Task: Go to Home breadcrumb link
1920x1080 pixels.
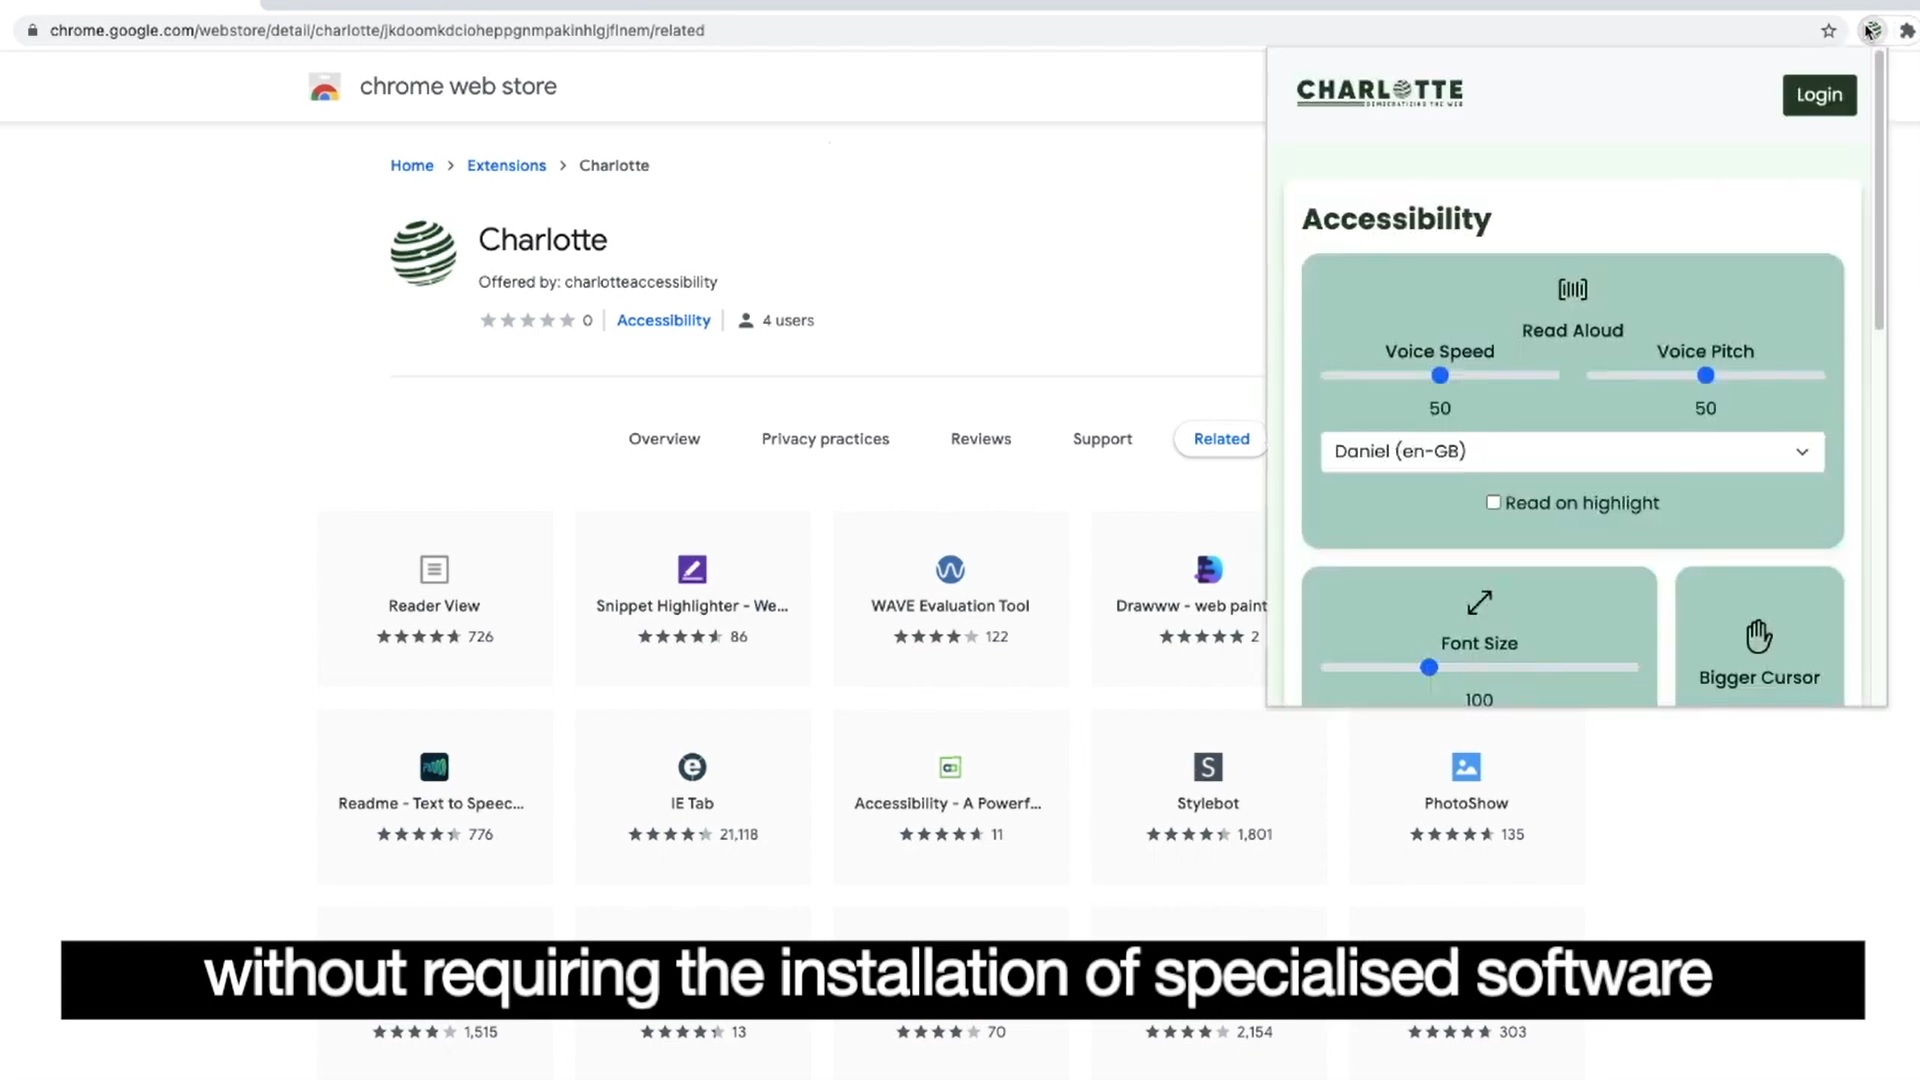Action: tap(412, 165)
